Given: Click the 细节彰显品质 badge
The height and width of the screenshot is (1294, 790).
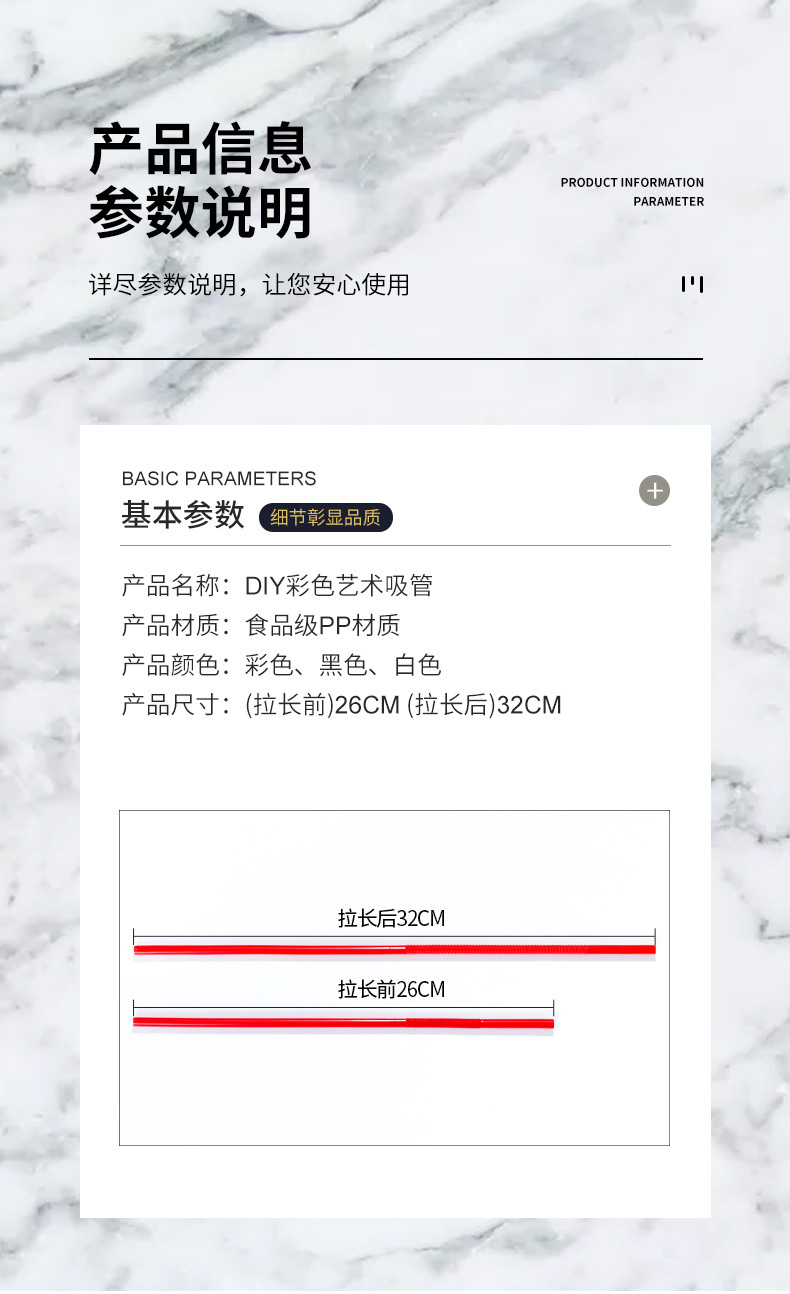Looking at the screenshot, I should tap(326, 517).
